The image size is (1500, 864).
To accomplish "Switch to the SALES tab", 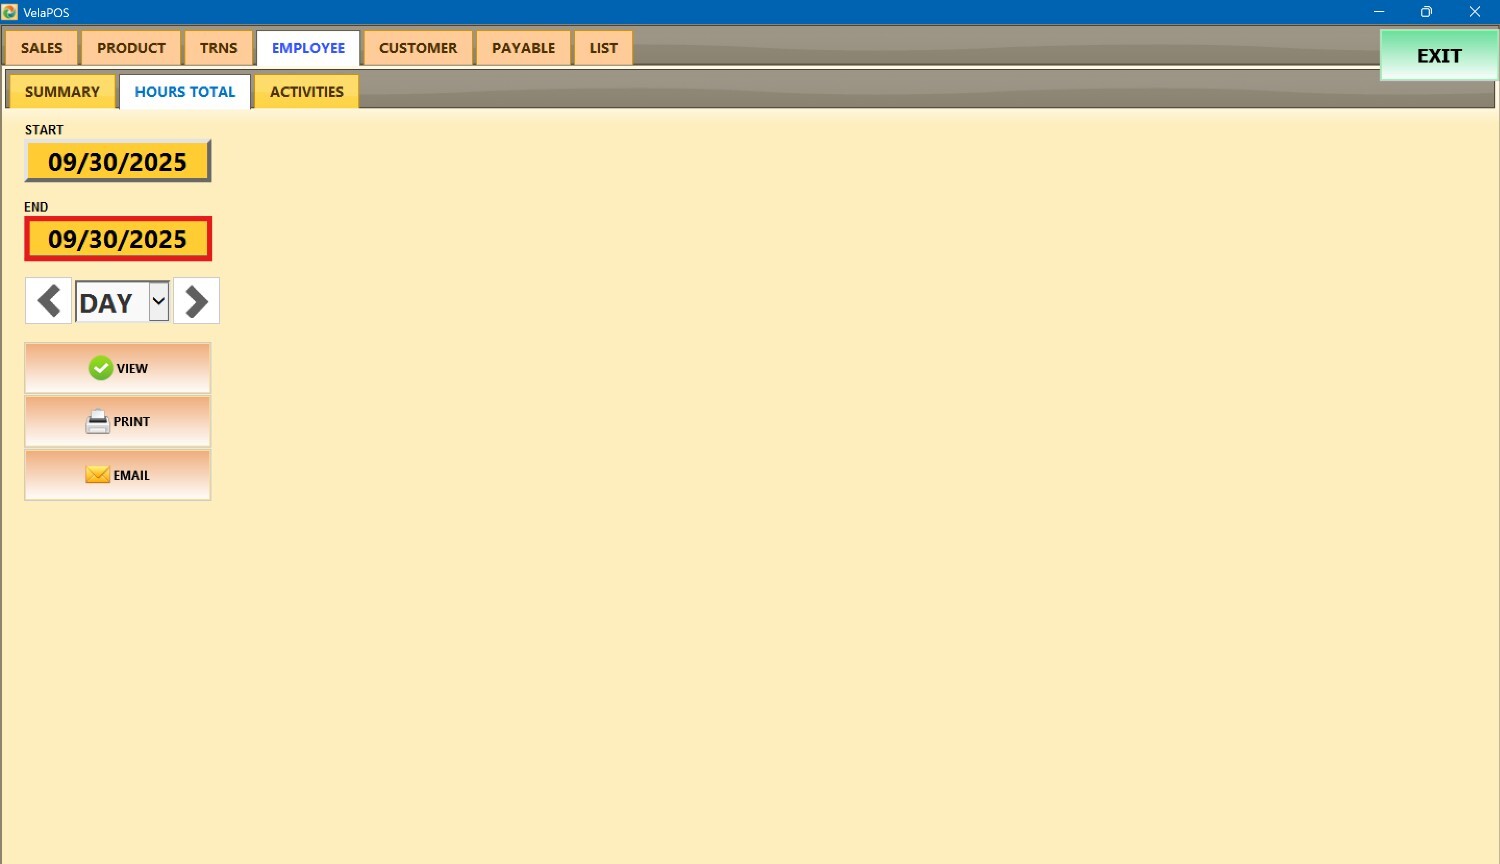I will 42,48.
